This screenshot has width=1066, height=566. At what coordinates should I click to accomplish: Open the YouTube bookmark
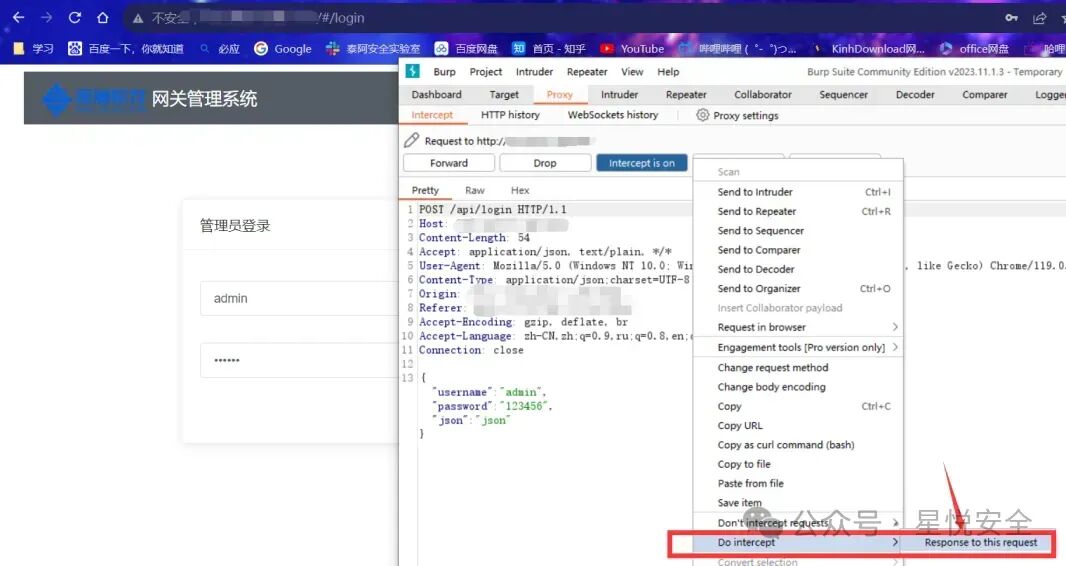(632, 48)
